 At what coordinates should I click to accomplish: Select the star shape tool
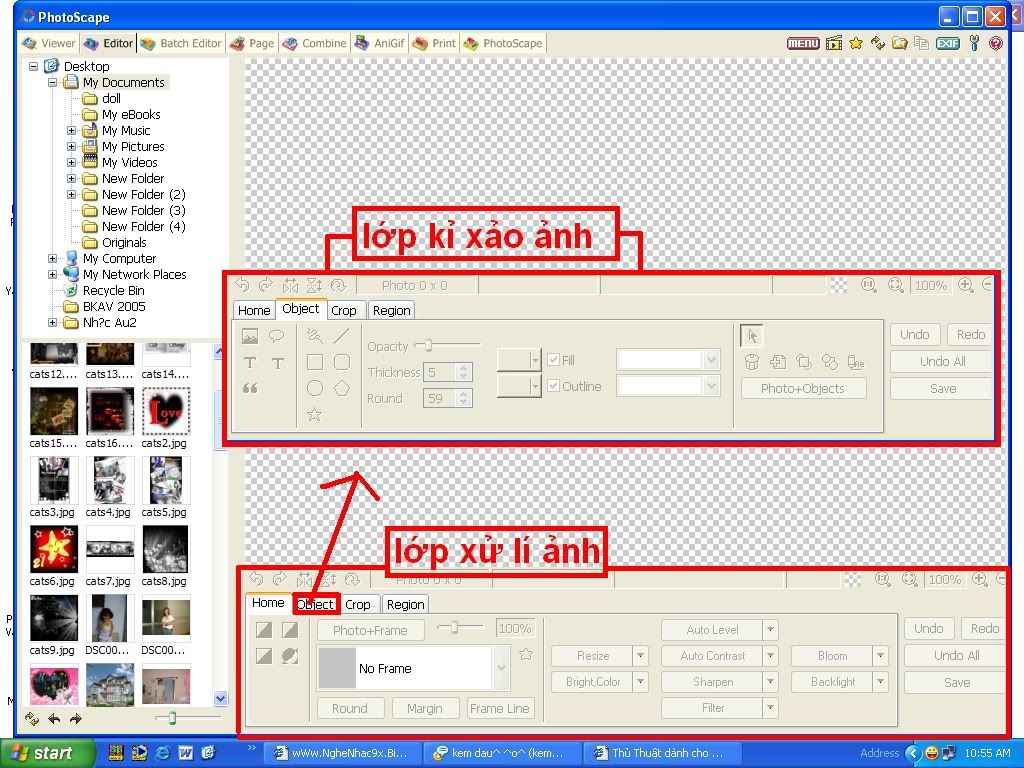point(314,414)
